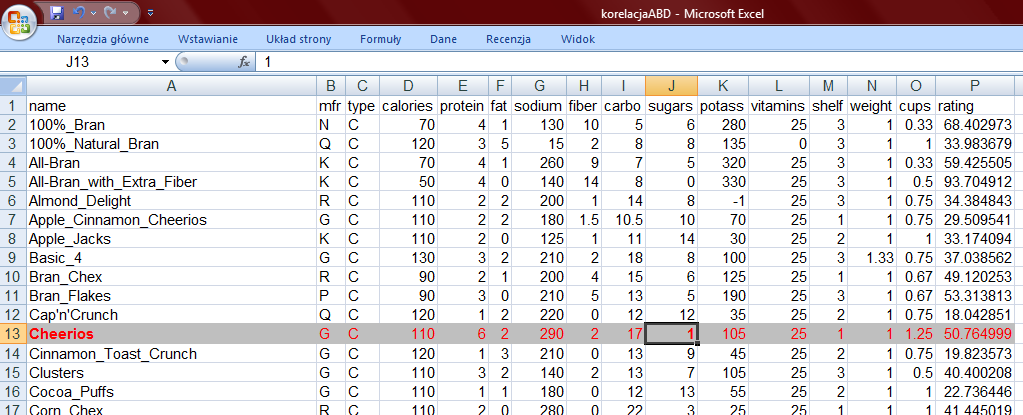Select column J header
Viewport: 1023px width, 415px height.
[671, 86]
